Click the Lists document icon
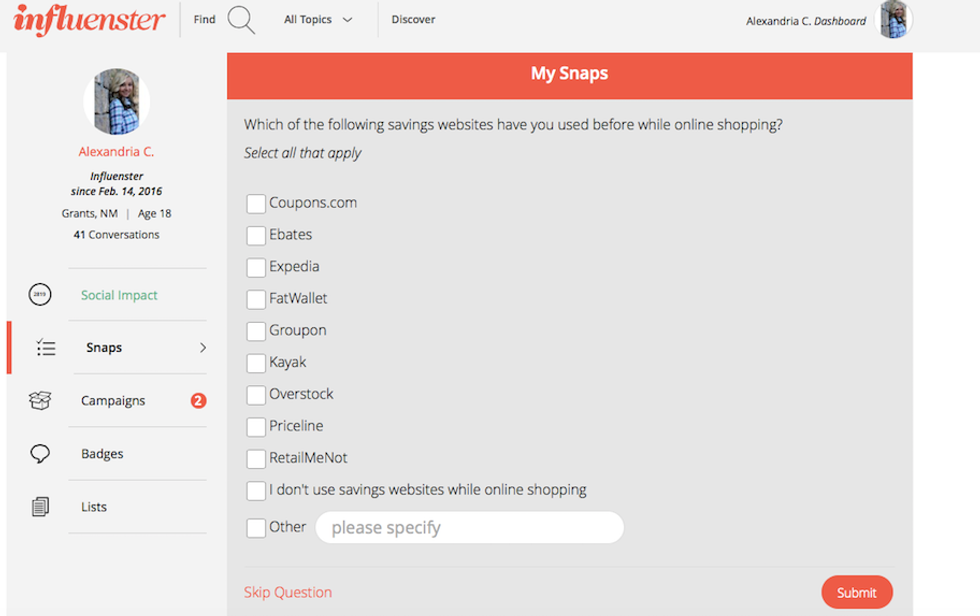 click(40, 507)
